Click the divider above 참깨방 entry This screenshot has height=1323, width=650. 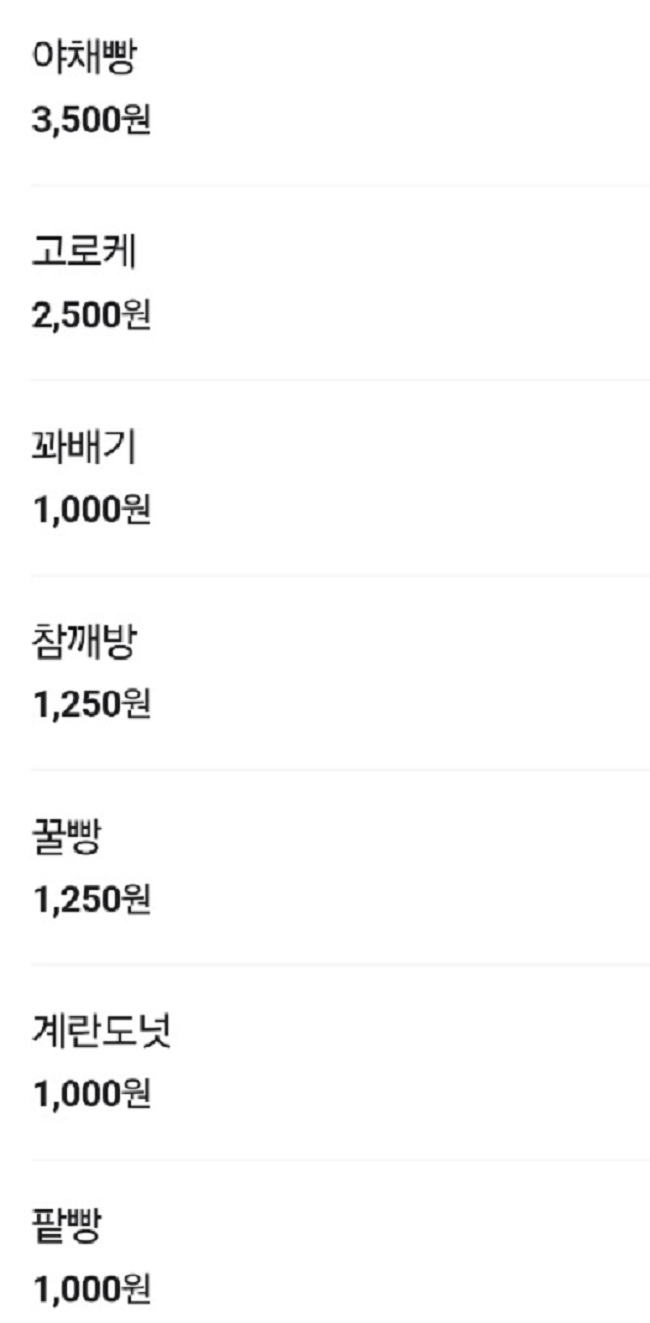pyautogui.click(x=325, y=575)
